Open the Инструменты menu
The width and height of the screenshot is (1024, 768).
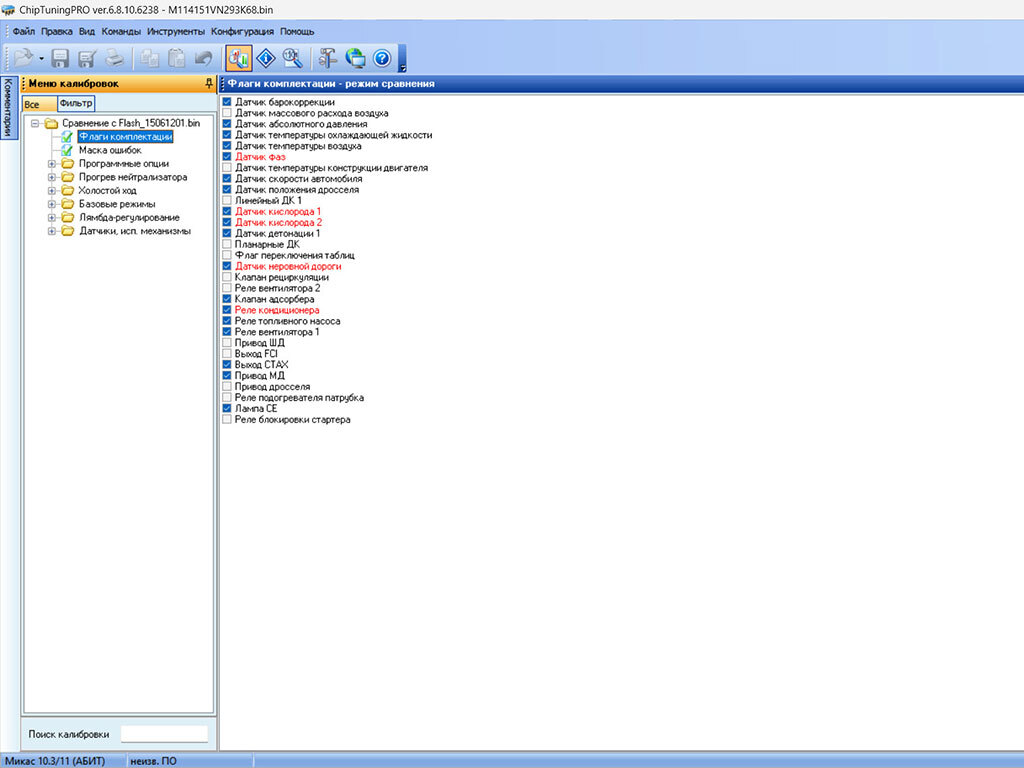176,31
